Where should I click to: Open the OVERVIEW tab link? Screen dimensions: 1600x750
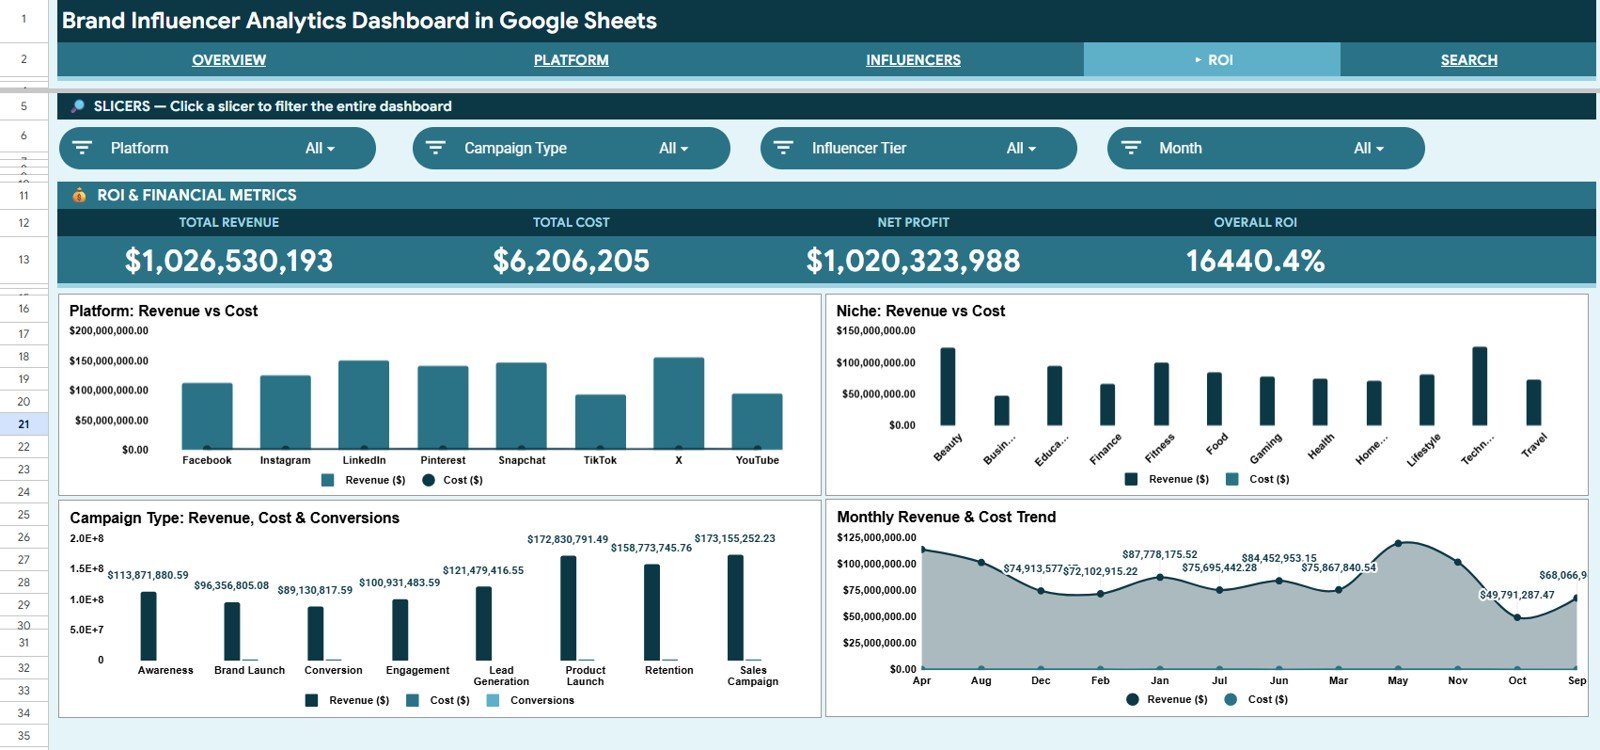(x=229, y=60)
